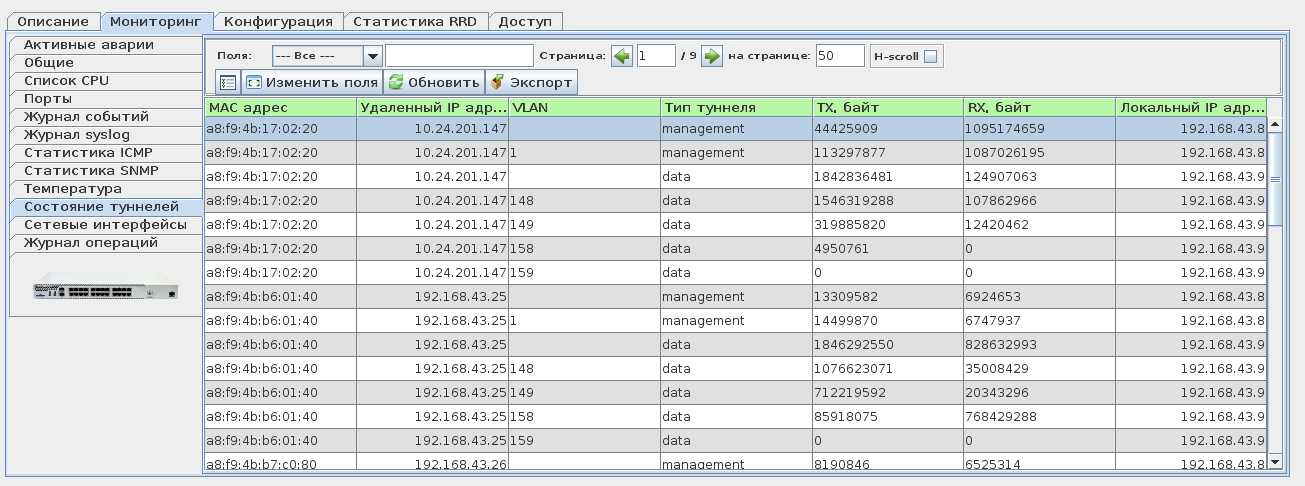Image resolution: width=1305 pixels, height=486 pixels.
Task: Focus the filter text field next to Поля dropdown
Action: click(459, 56)
